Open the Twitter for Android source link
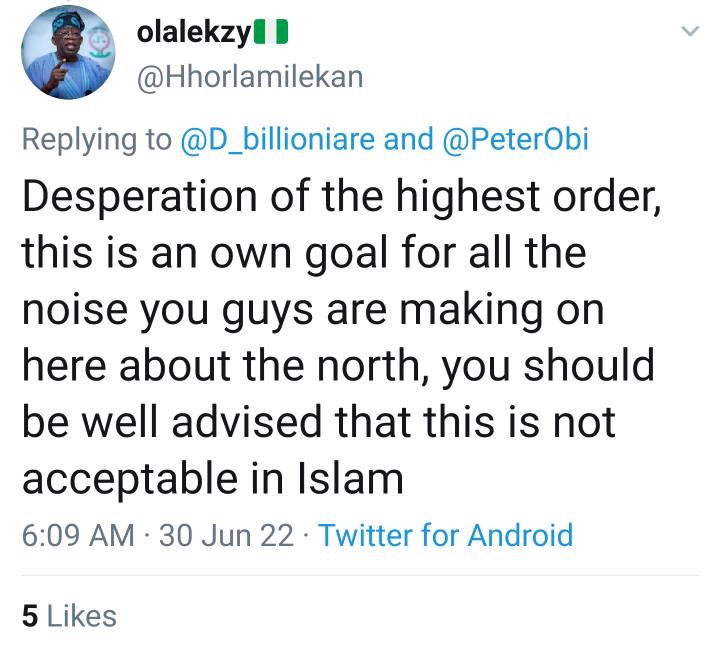This screenshot has width=720, height=651. 445,535
